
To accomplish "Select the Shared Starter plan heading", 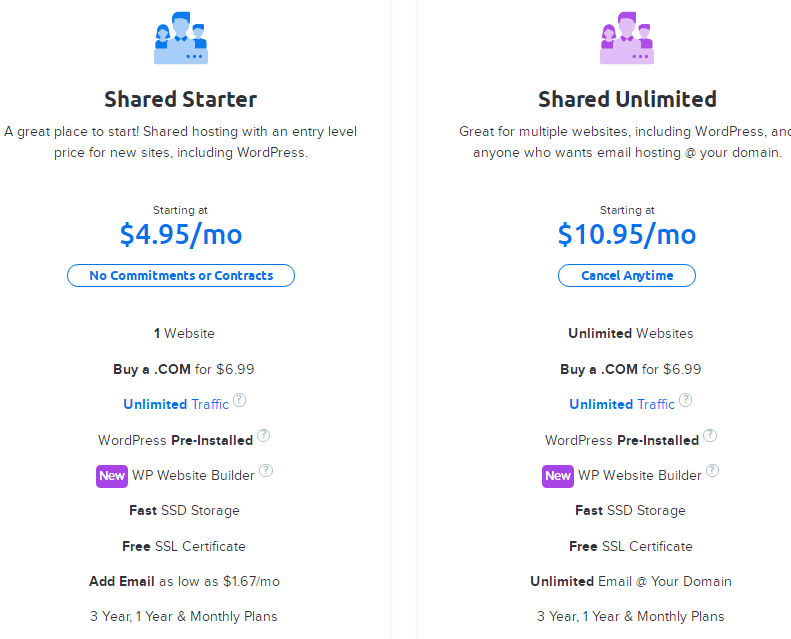I will point(181,99).
